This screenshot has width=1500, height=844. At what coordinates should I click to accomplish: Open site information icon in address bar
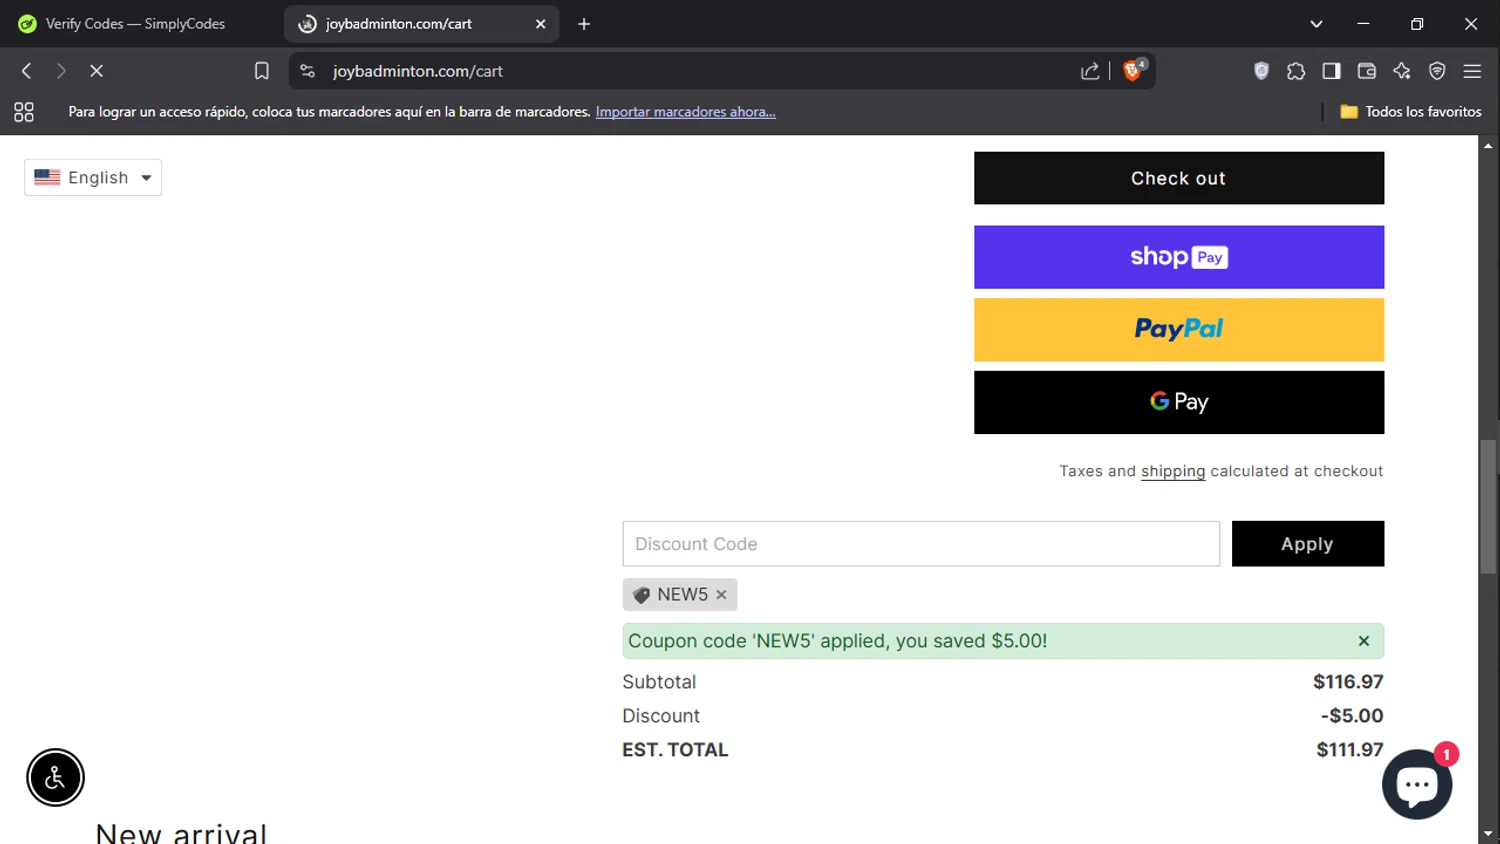point(308,71)
